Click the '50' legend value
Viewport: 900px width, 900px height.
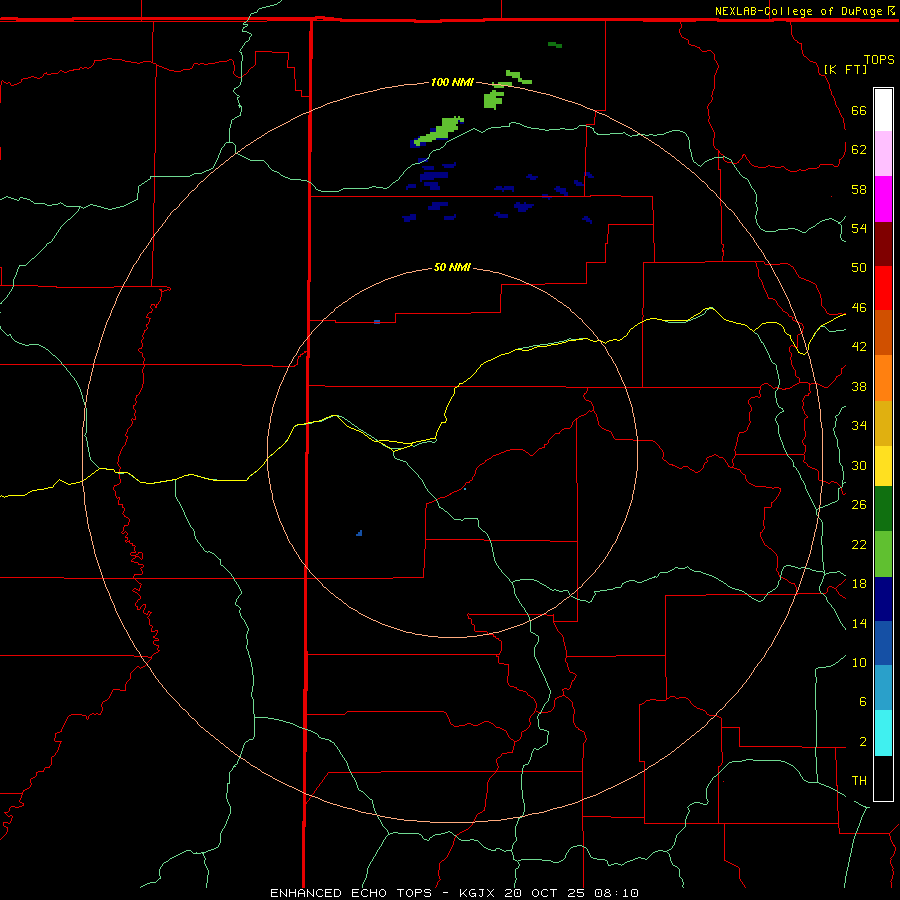click(x=859, y=267)
